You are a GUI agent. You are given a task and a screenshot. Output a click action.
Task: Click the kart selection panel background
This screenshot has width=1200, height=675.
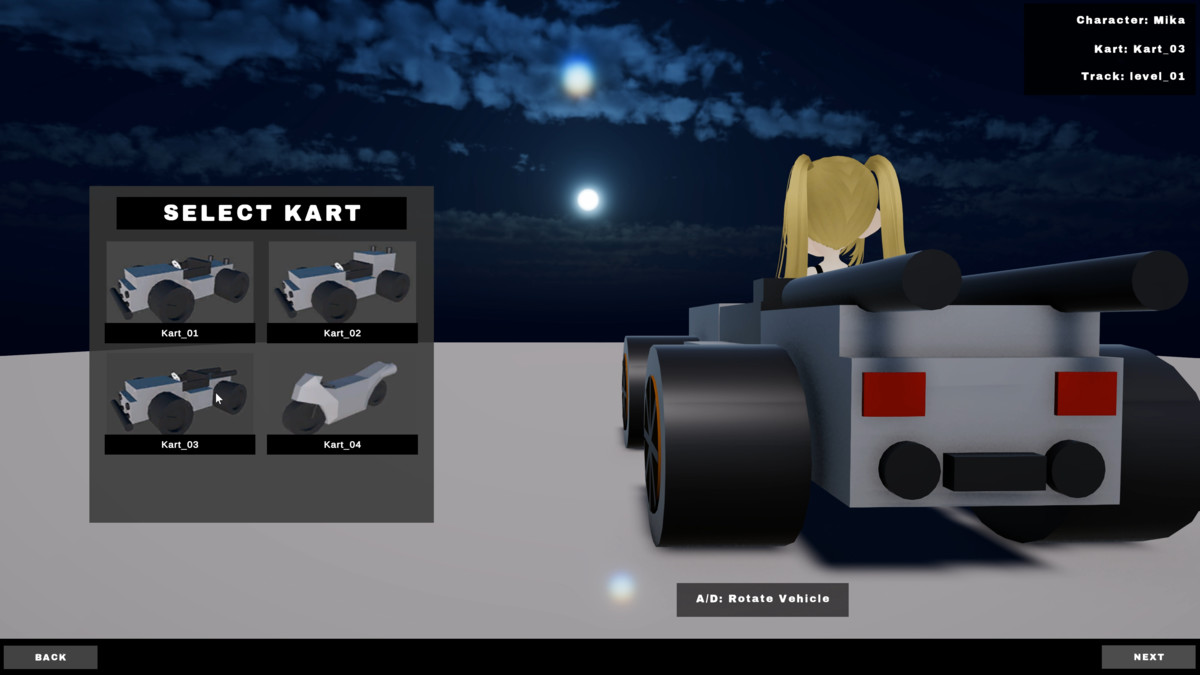[x=262, y=490]
